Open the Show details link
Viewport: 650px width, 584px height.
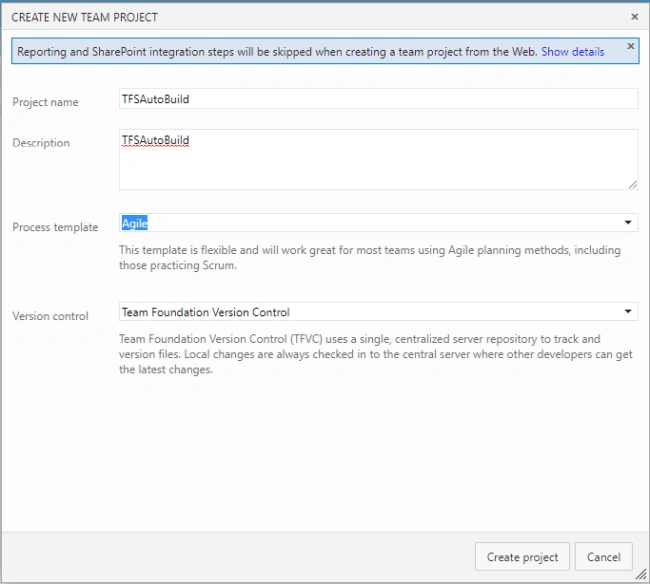click(x=572, y=52)
